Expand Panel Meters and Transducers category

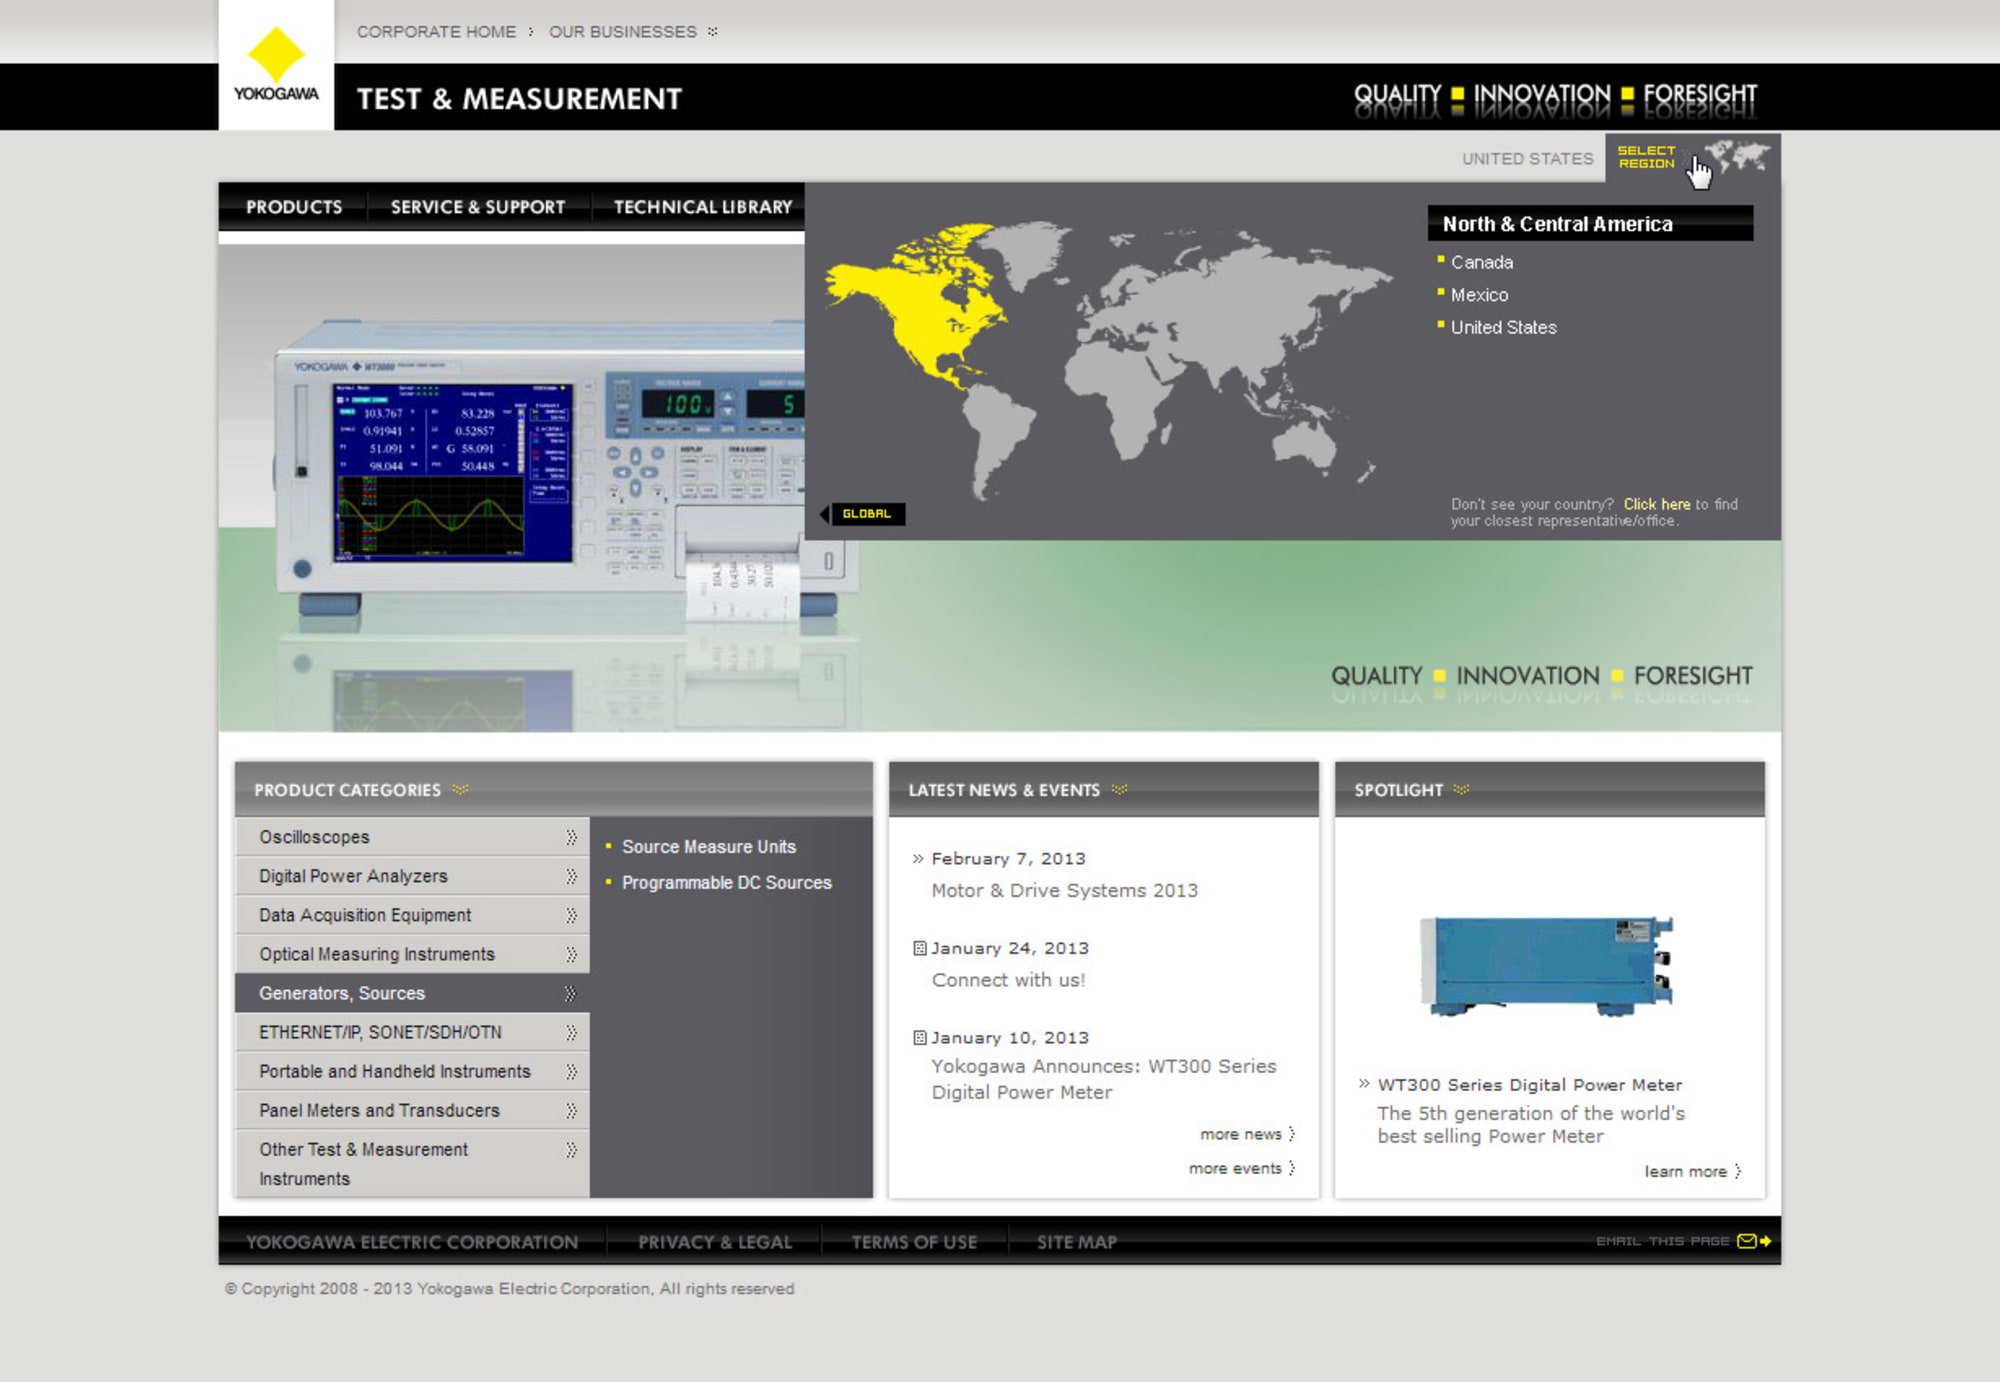pos(412,1110)
